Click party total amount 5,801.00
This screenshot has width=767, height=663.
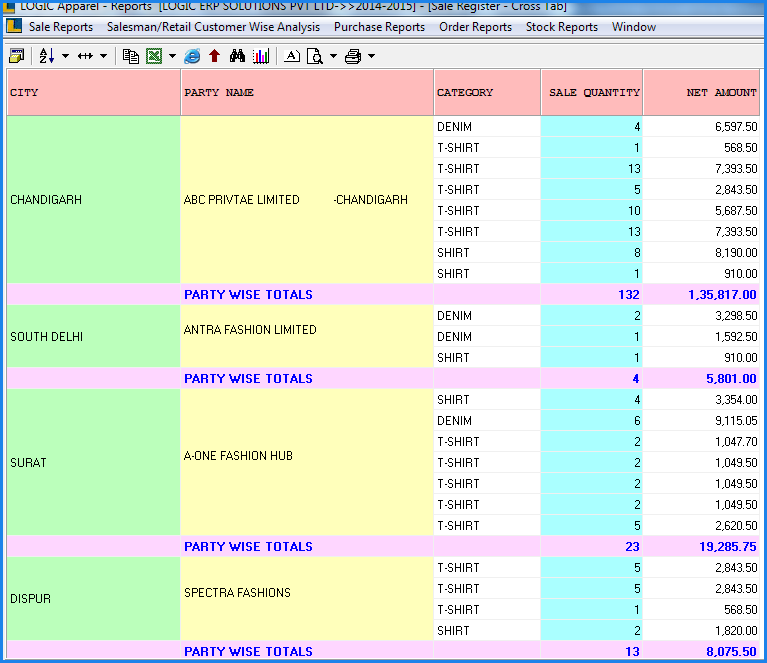pyautogui.click(x=701, y=379)
